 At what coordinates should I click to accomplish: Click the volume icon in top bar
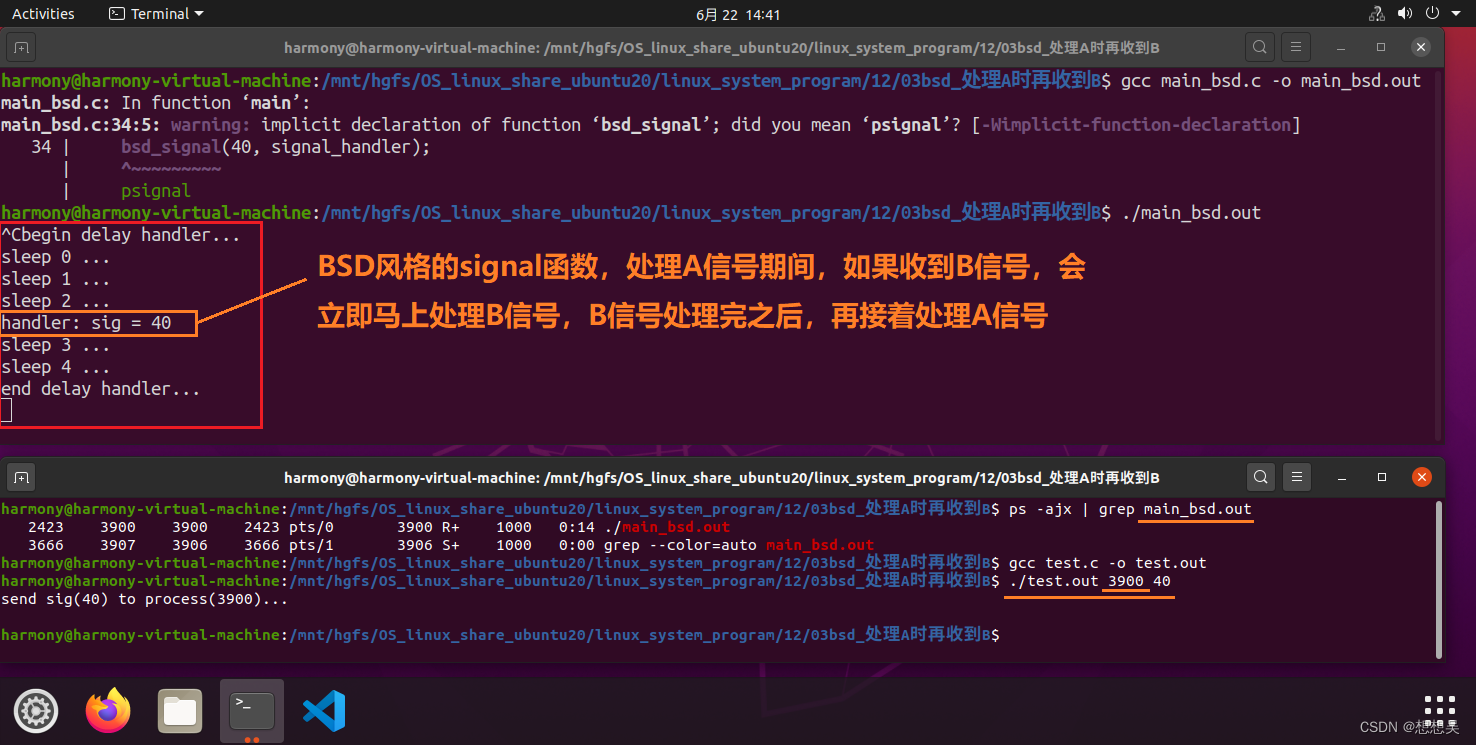(x=1404, y=14)
